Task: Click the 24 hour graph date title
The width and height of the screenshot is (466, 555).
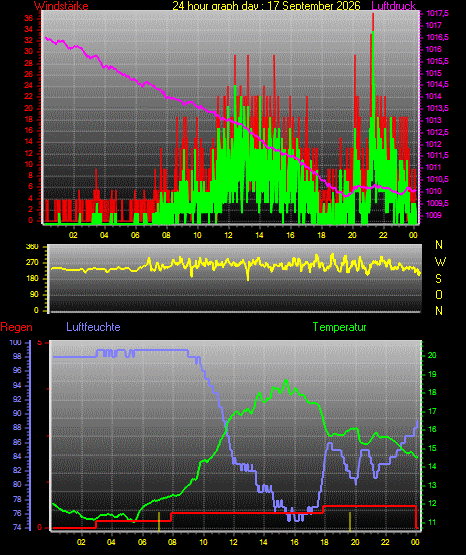Action: pos(266,6)
